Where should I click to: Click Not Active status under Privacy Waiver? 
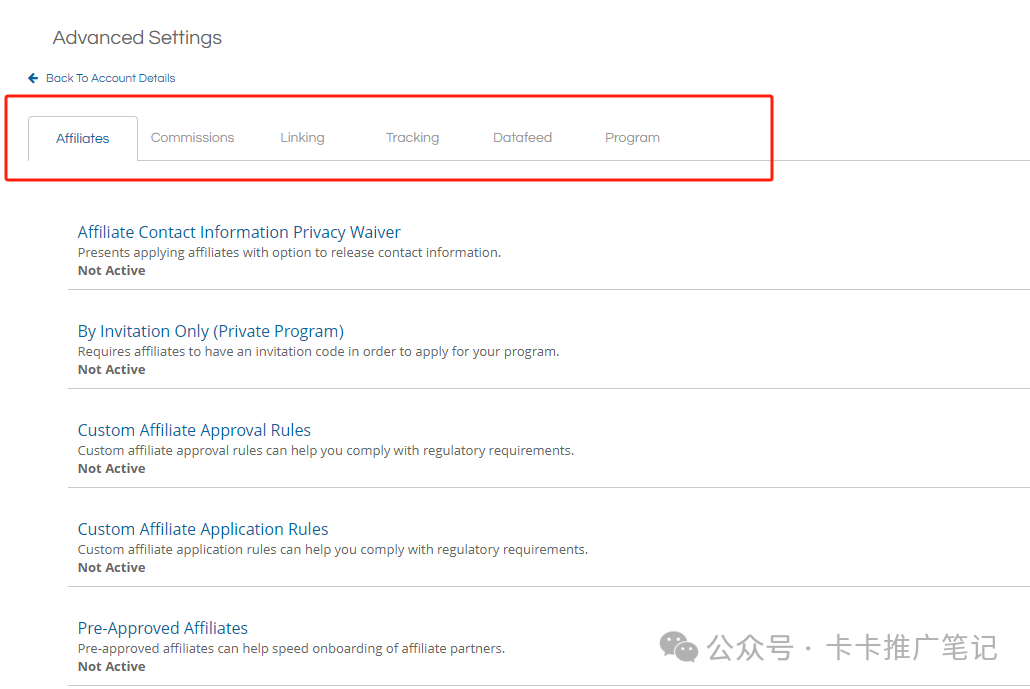pos(111,271)
